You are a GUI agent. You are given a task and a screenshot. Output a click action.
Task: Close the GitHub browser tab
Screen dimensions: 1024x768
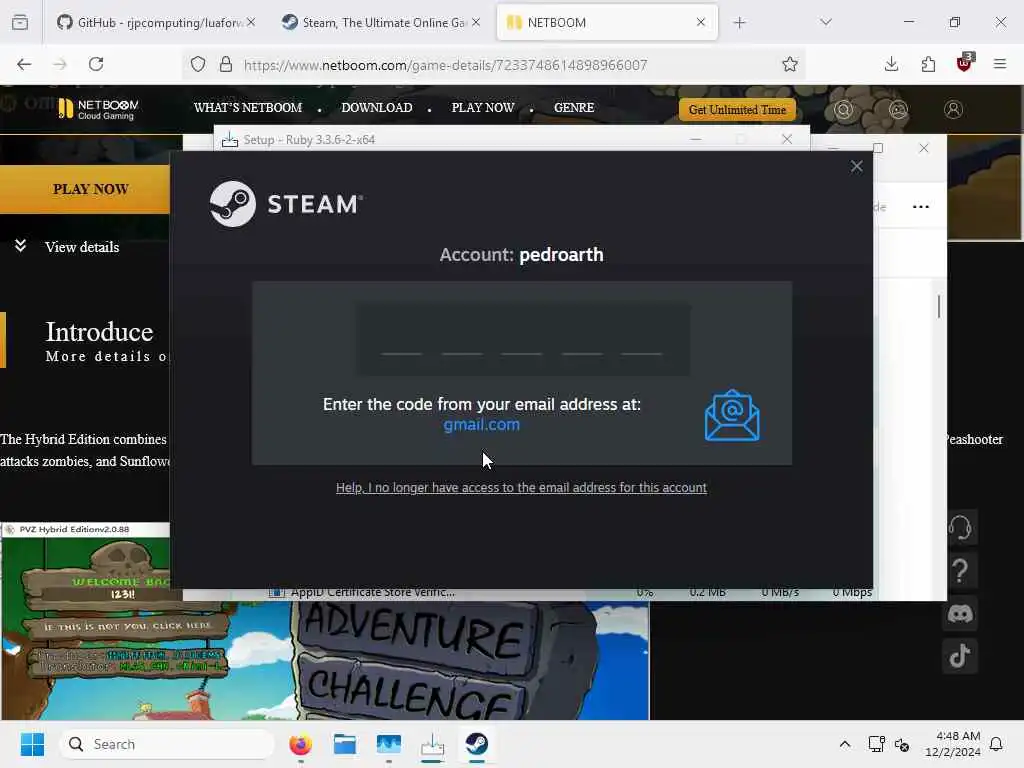(251, 22)
